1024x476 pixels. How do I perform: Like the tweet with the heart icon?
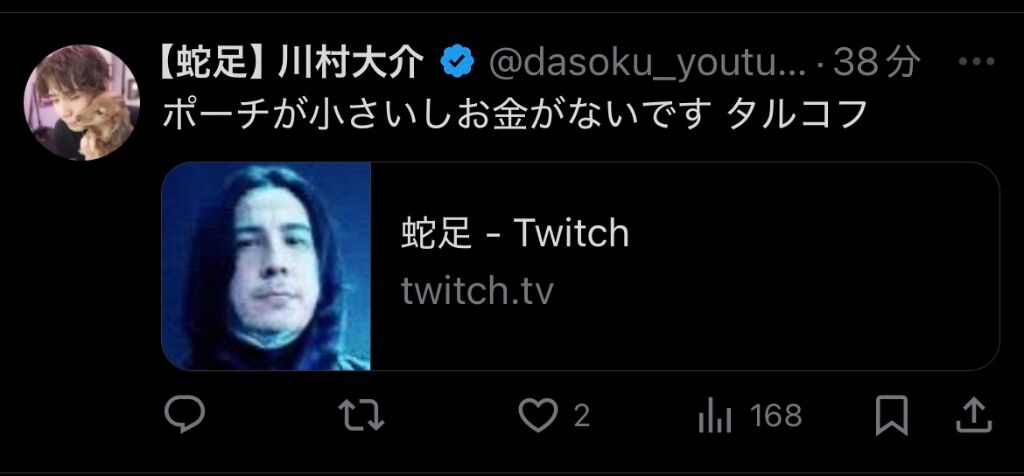(x=537, y=415)
